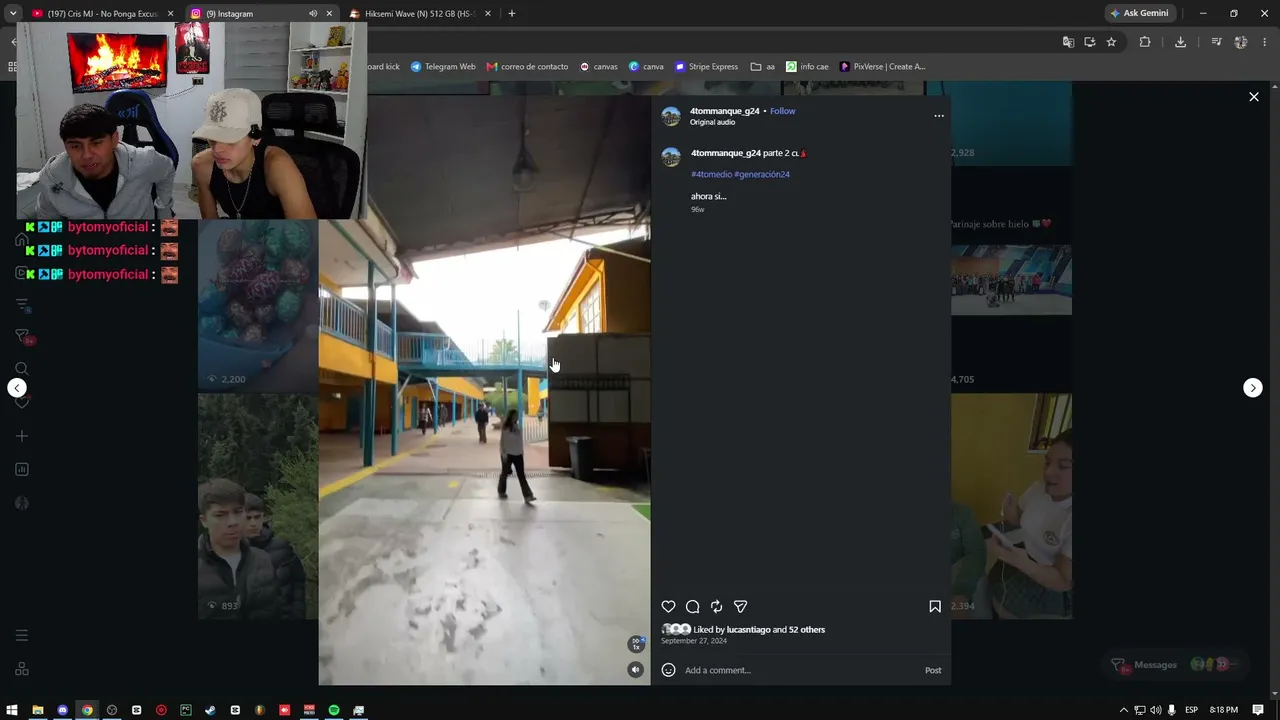Open the floating Messages button
The image size is (1280, 720).
point(1174,665)
